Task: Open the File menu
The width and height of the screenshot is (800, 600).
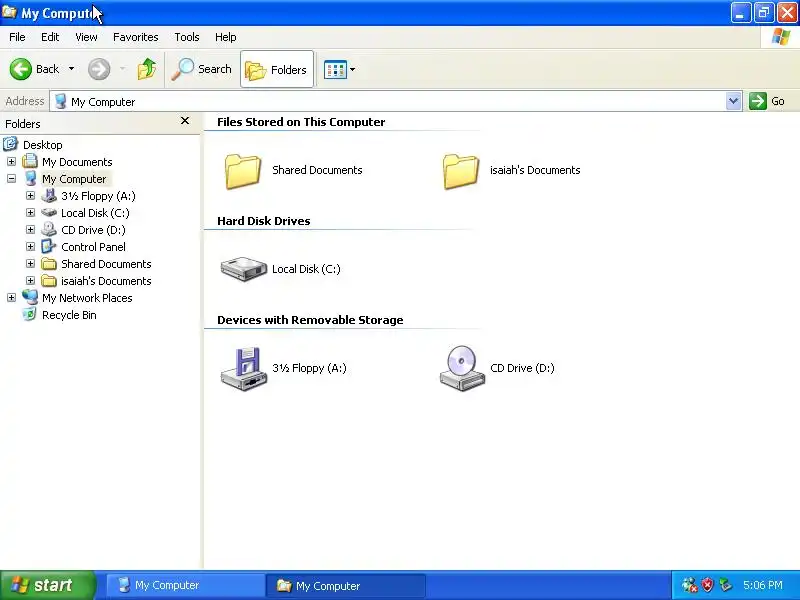Action: 17,37
